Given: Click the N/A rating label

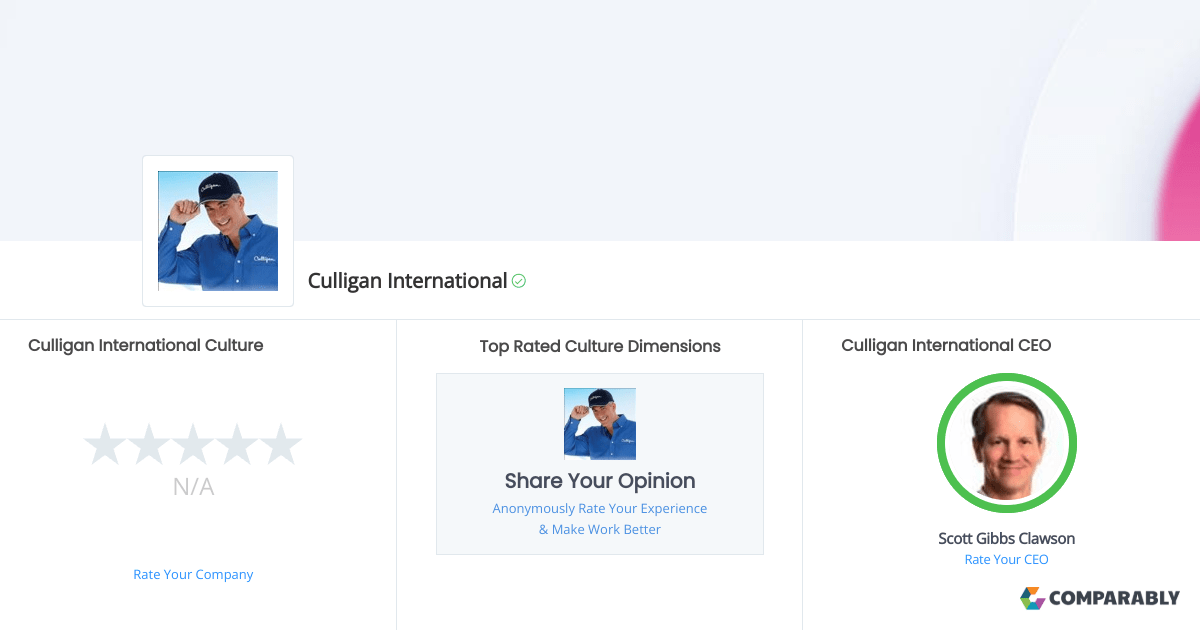Looking at the screenshot, I should pyautogui.click(x=193, y=487).
